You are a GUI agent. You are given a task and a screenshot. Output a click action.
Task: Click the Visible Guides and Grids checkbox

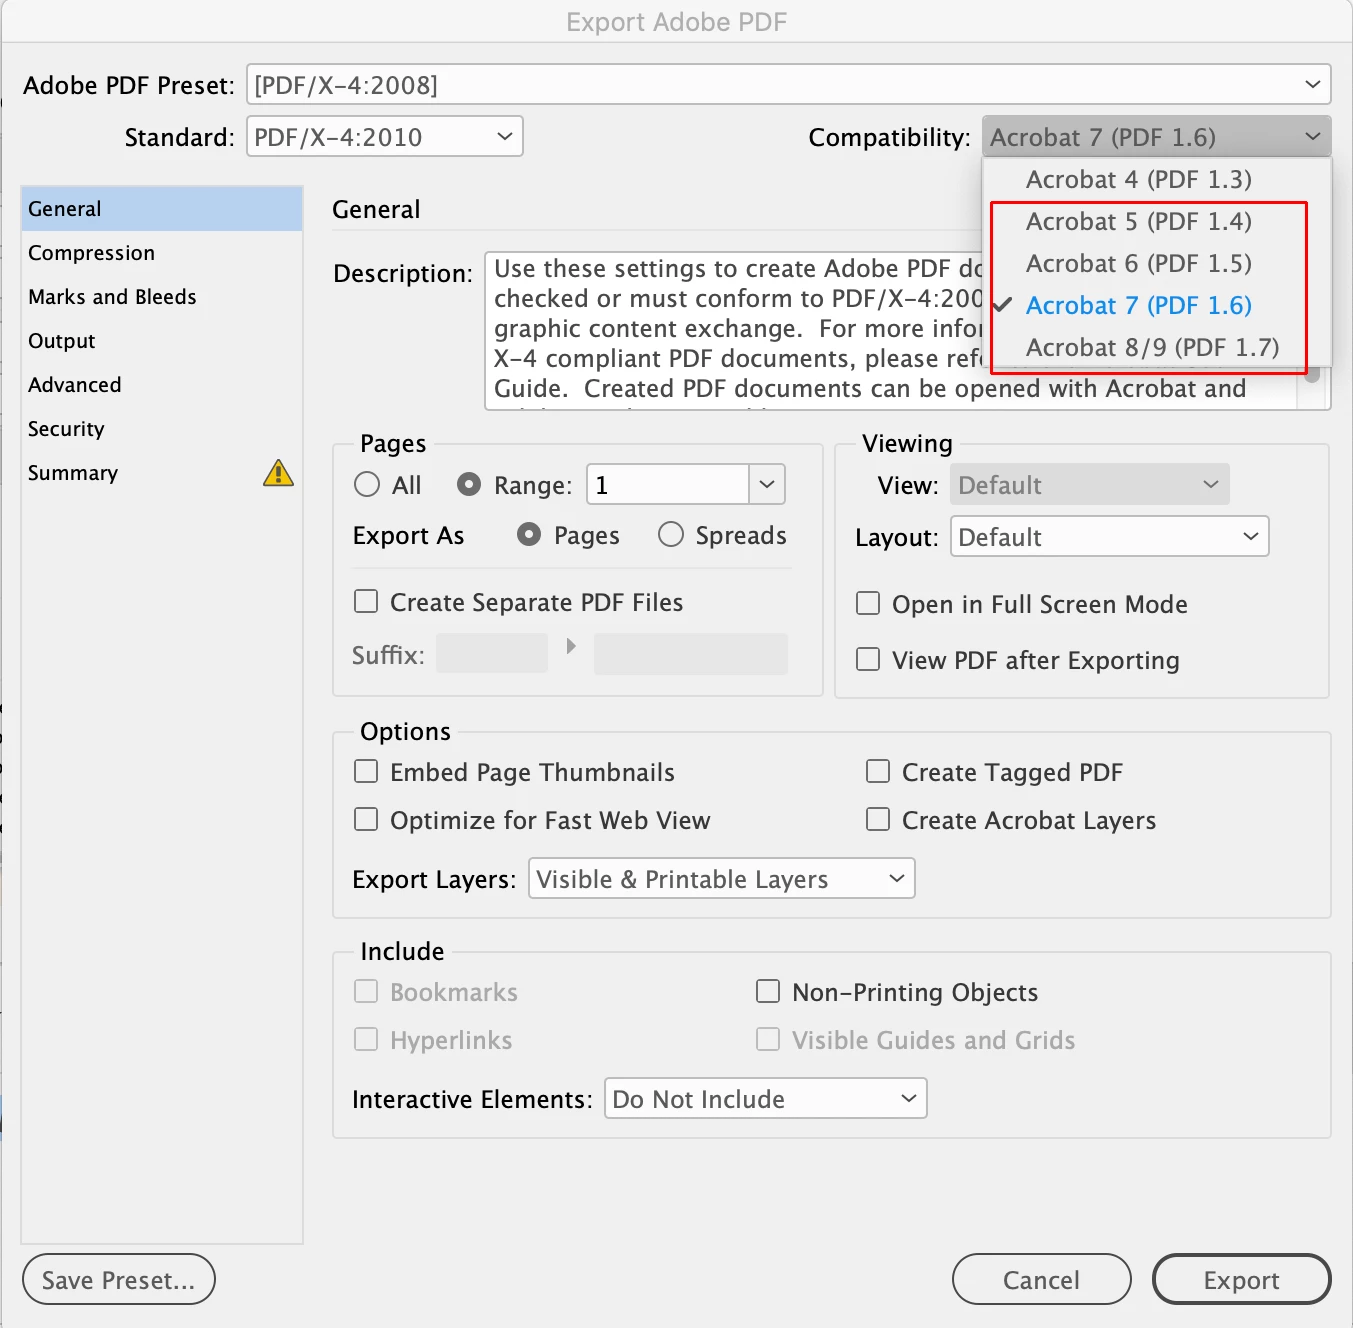point(768,1039)
